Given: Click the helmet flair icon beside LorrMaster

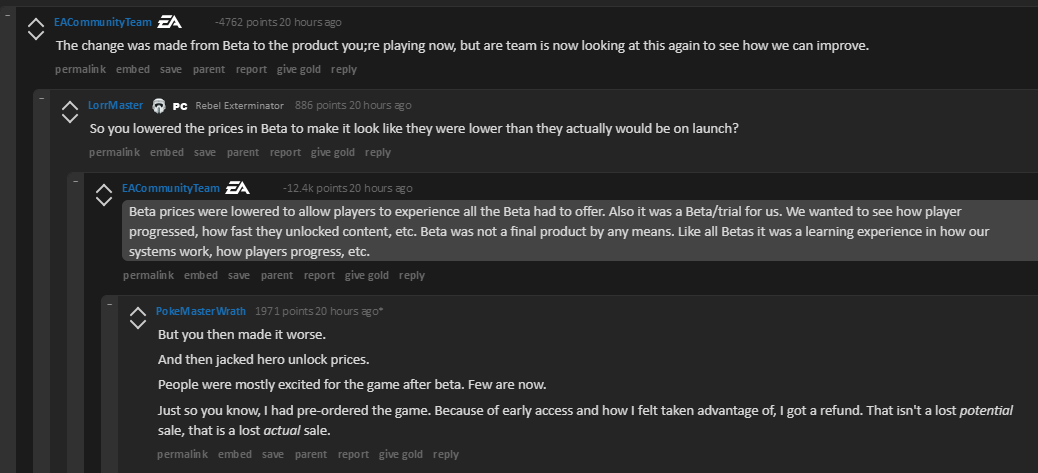Looking at the screenshot, I should 159,105.
